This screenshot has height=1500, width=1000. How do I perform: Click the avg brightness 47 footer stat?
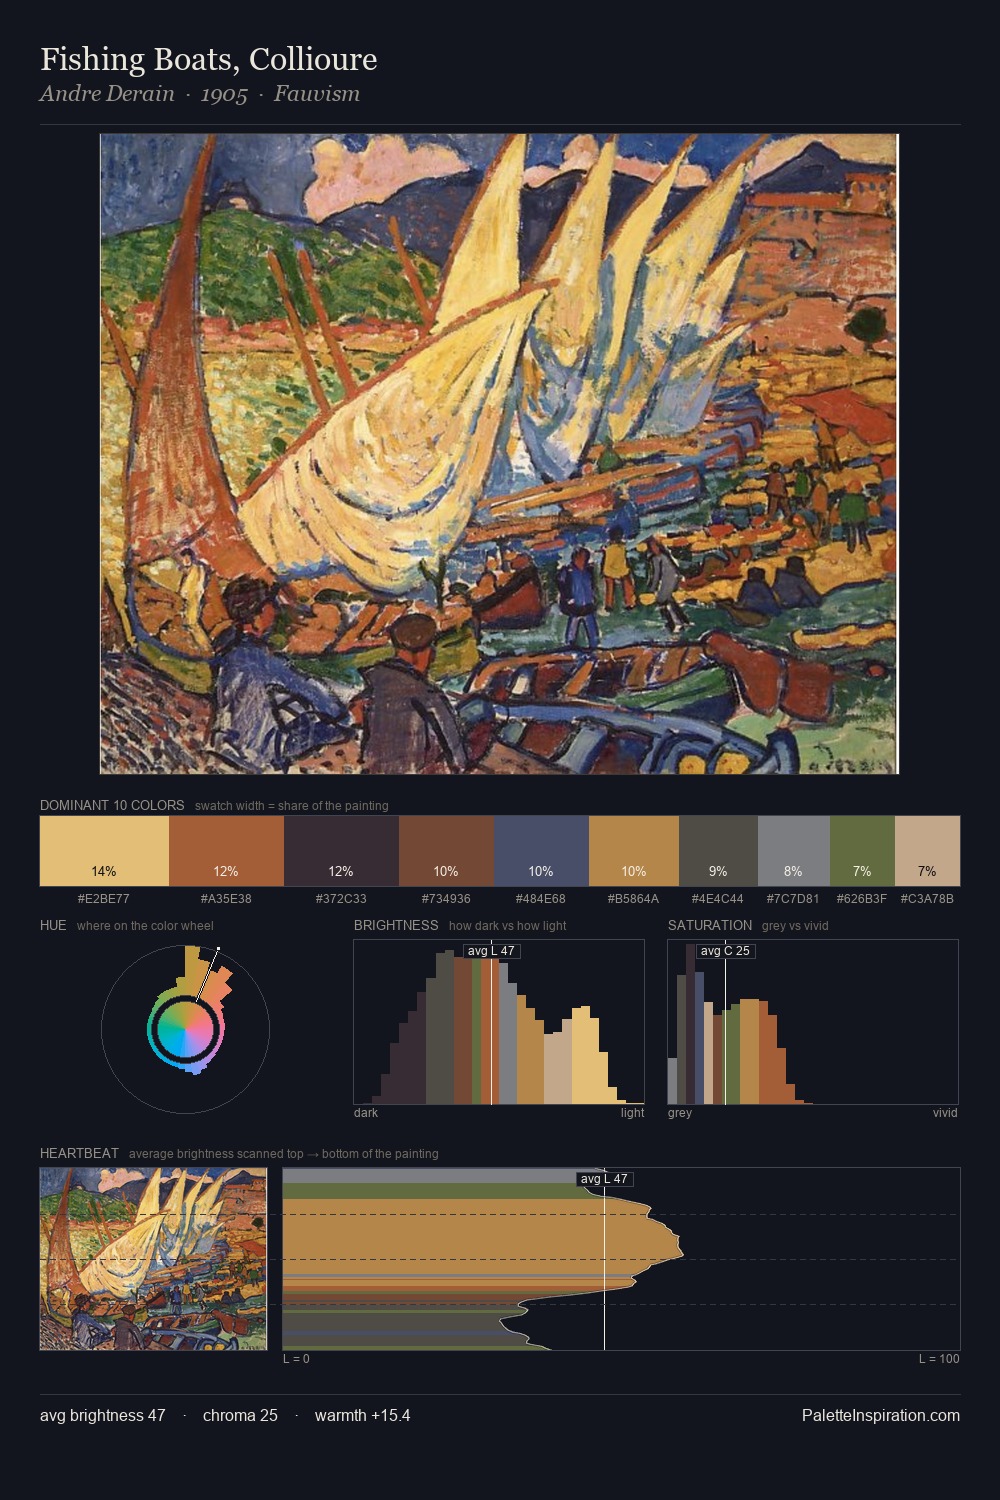click(103, 1415)
